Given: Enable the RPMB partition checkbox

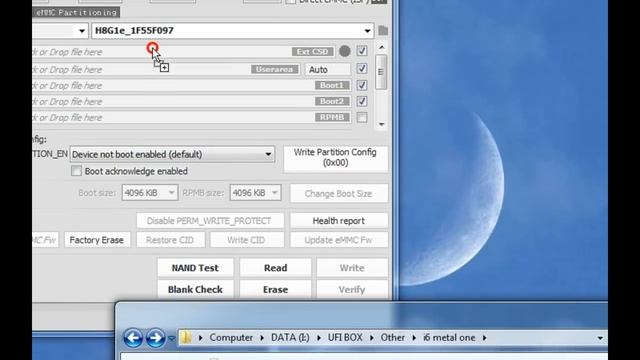Looking at the screenshot, I should point(362,118).
